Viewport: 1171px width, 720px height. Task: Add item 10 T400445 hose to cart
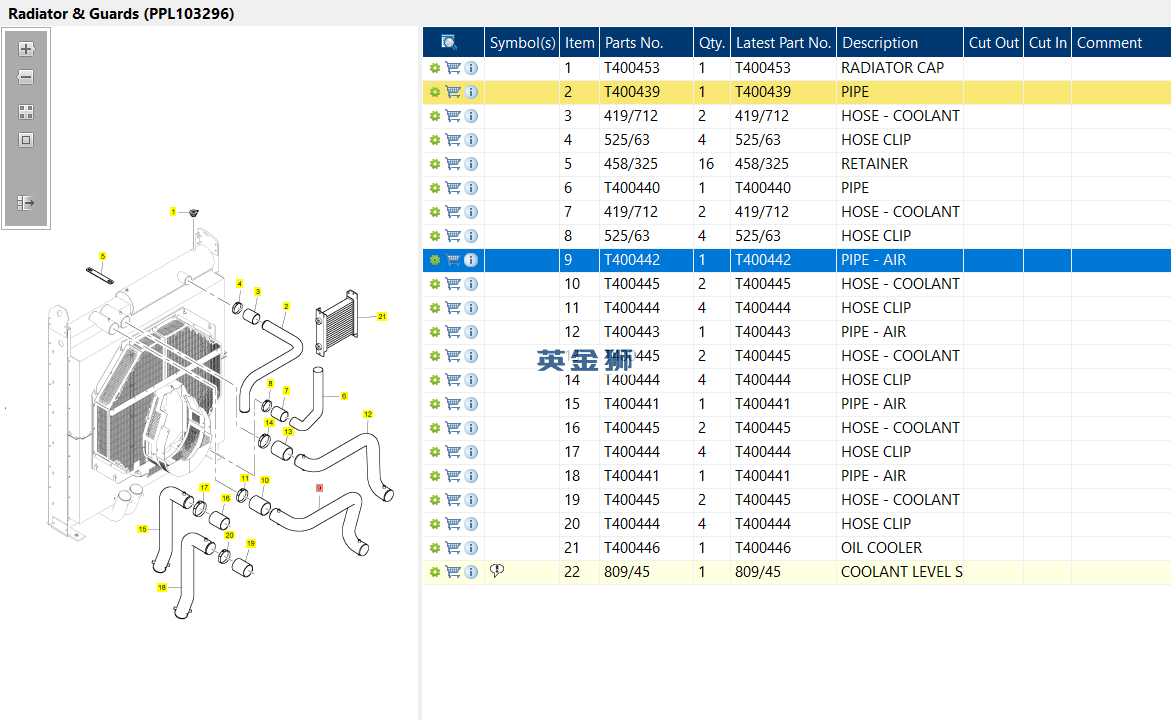click(x=453, y=284)
